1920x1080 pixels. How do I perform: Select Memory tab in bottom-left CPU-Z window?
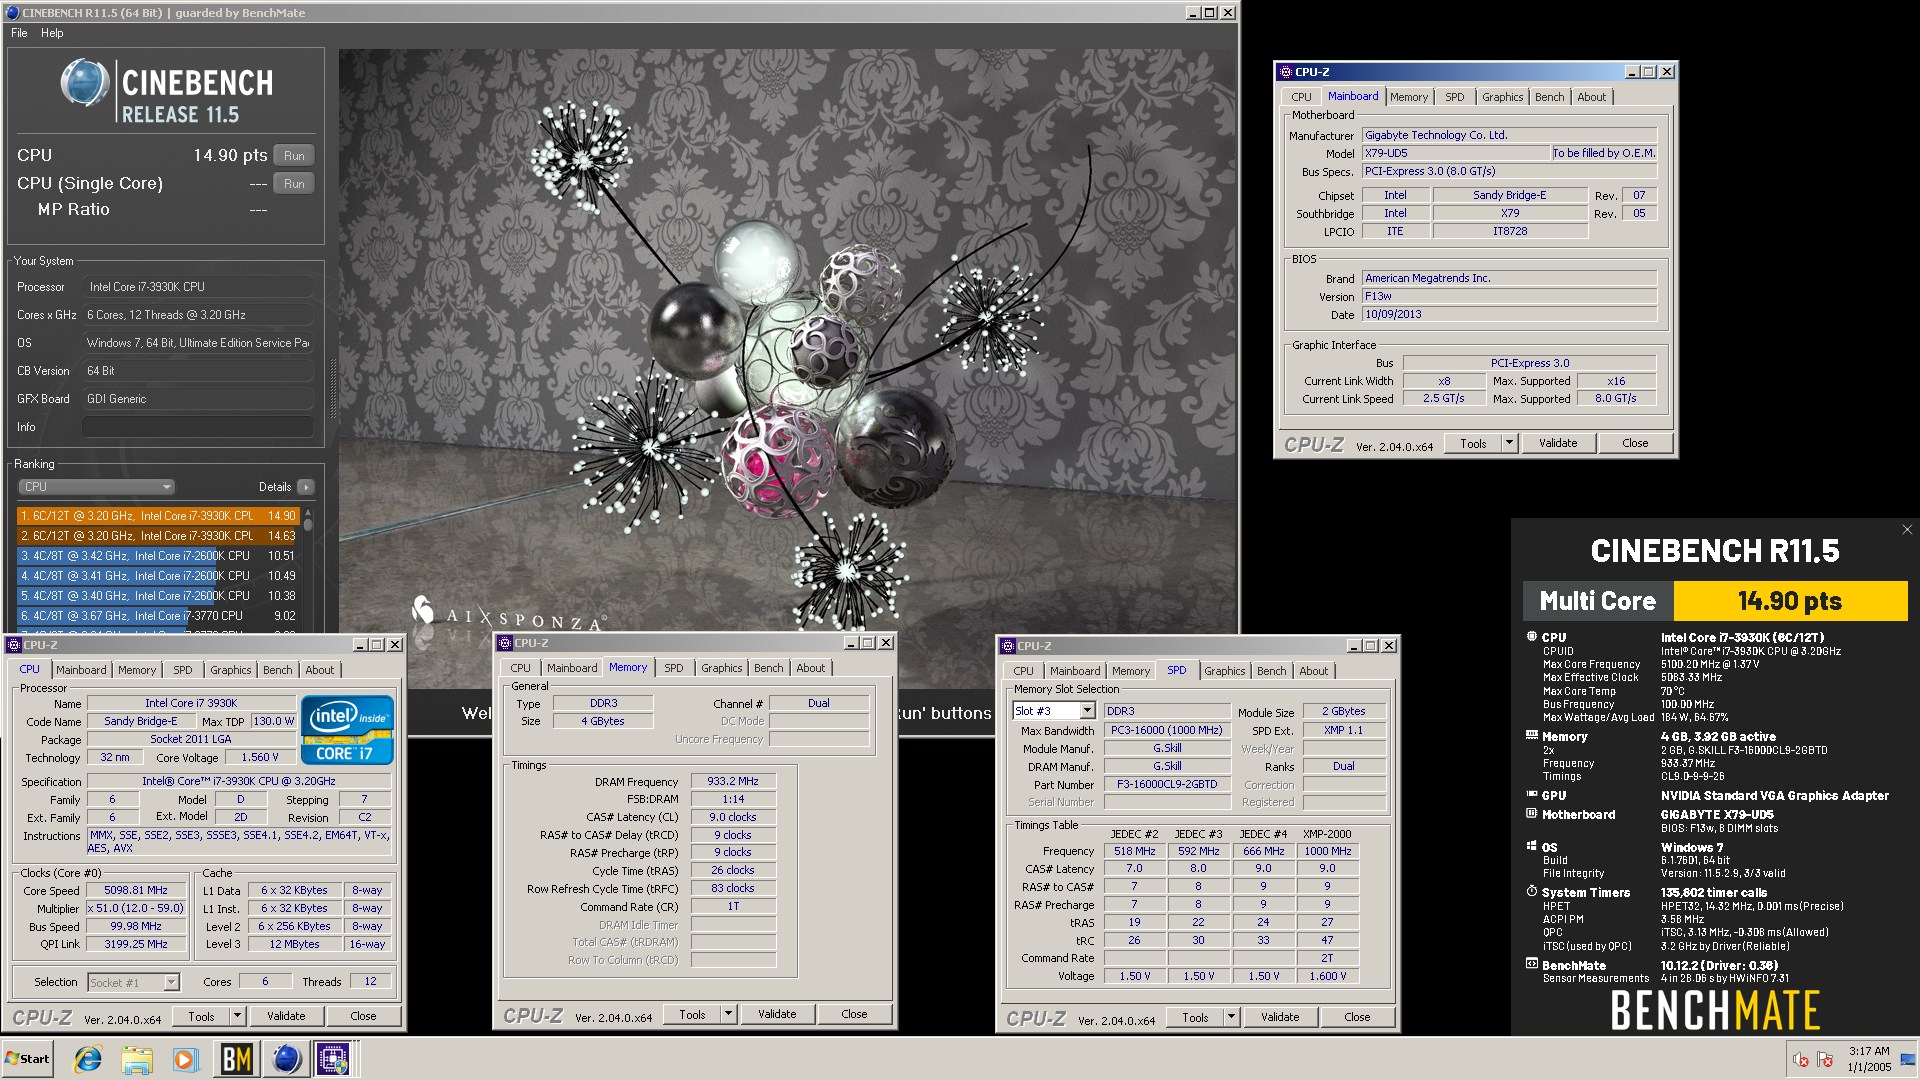137,670
